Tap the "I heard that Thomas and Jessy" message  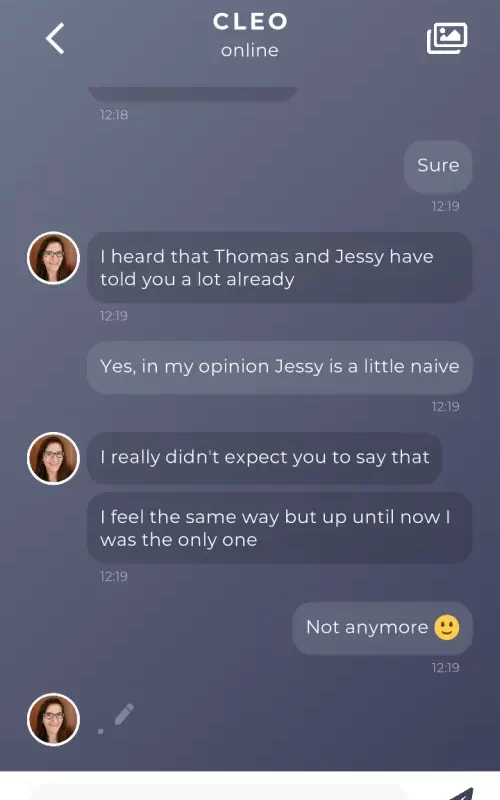coord(280,267)
